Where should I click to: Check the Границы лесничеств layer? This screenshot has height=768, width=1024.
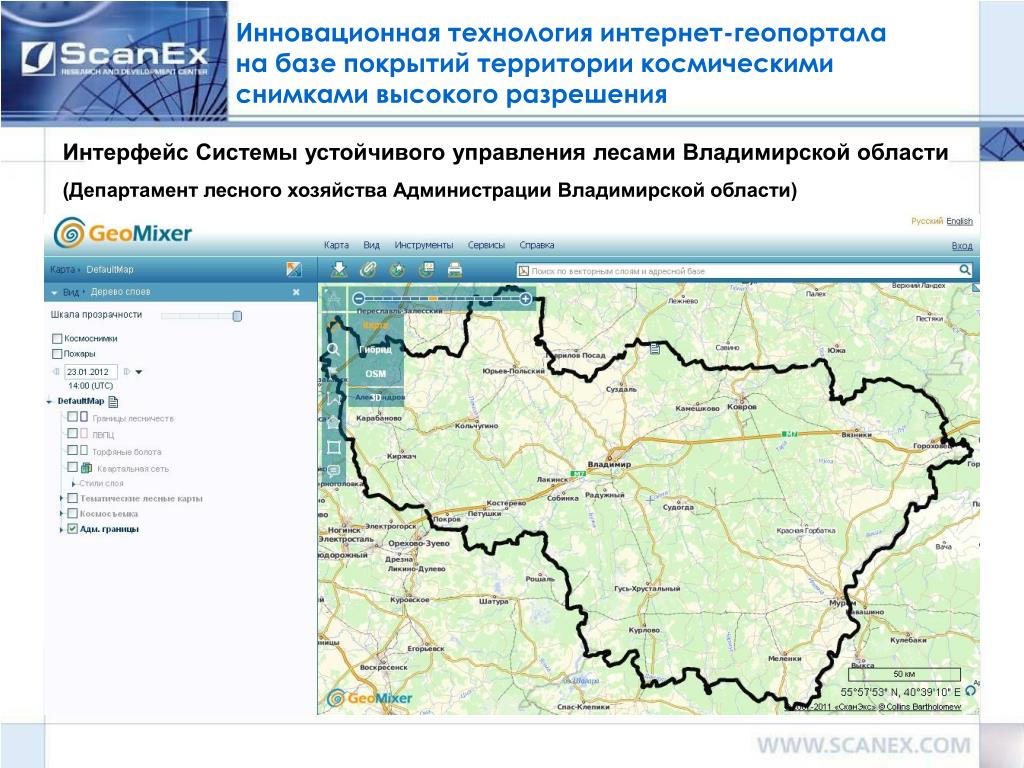tap(72, 417)
